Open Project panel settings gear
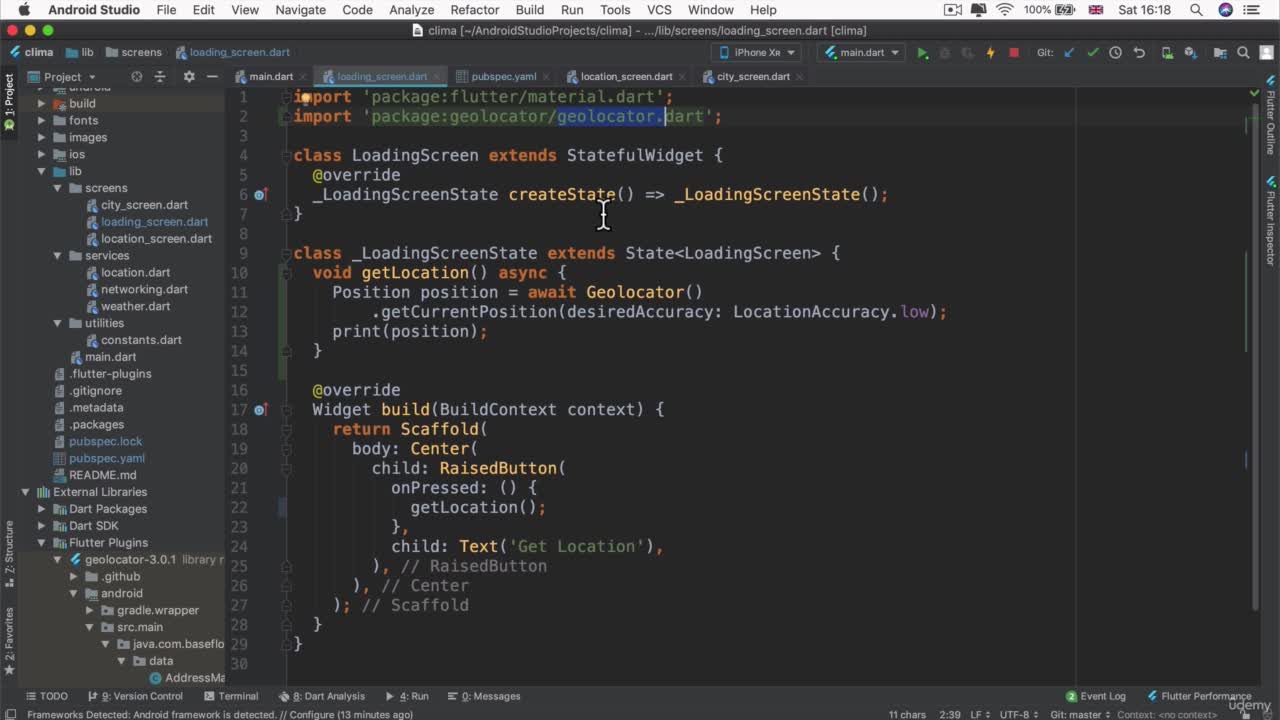 188,76
